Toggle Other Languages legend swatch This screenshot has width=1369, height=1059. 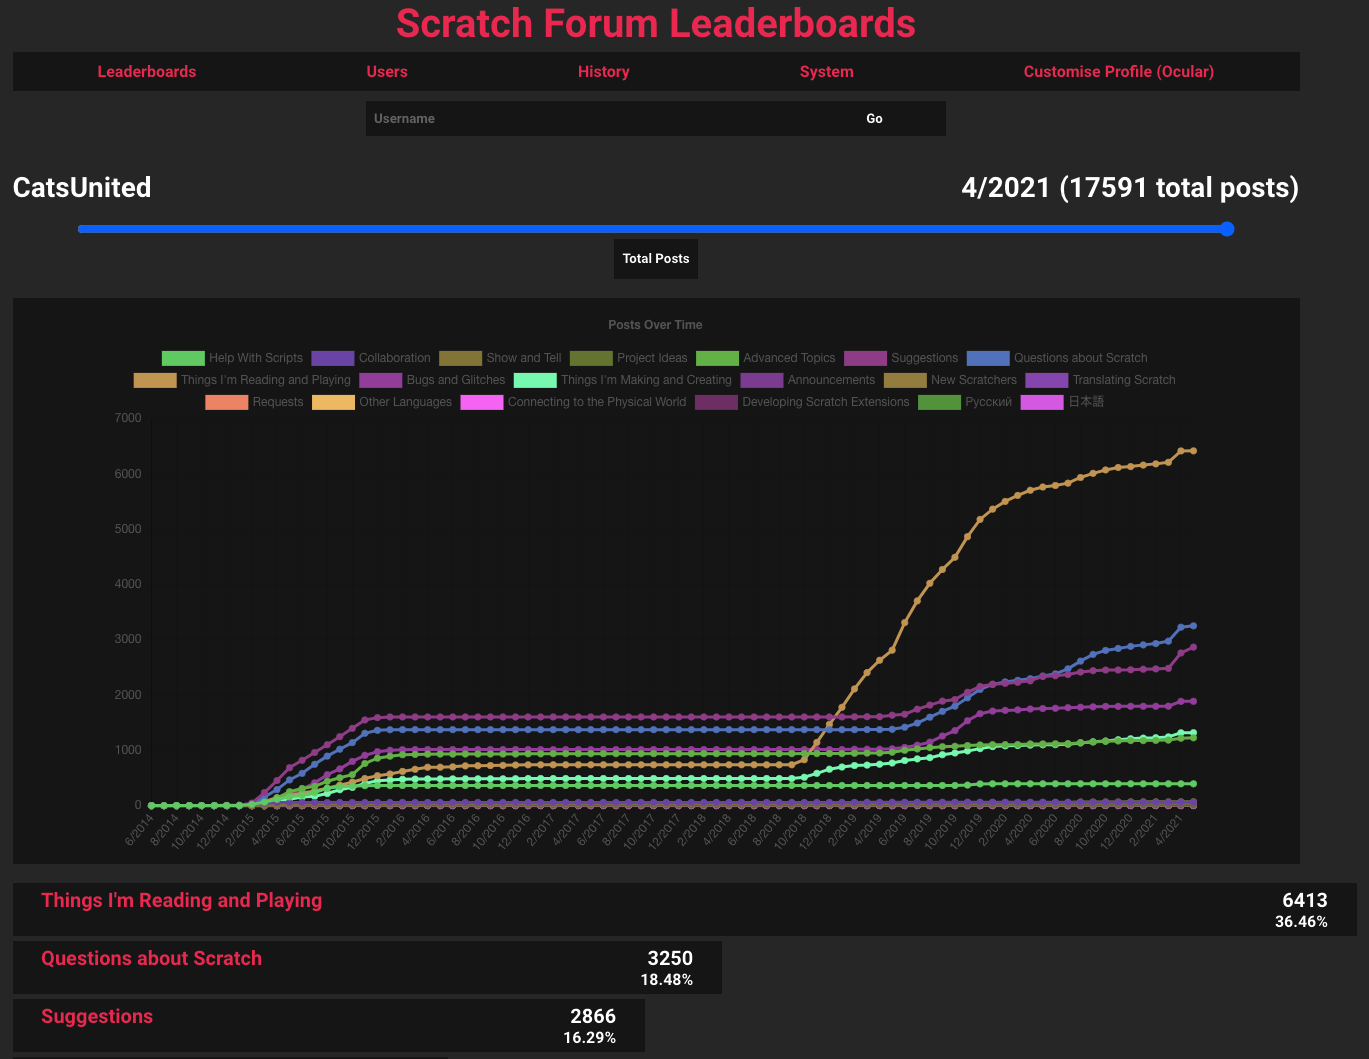(x=334, y=402)
